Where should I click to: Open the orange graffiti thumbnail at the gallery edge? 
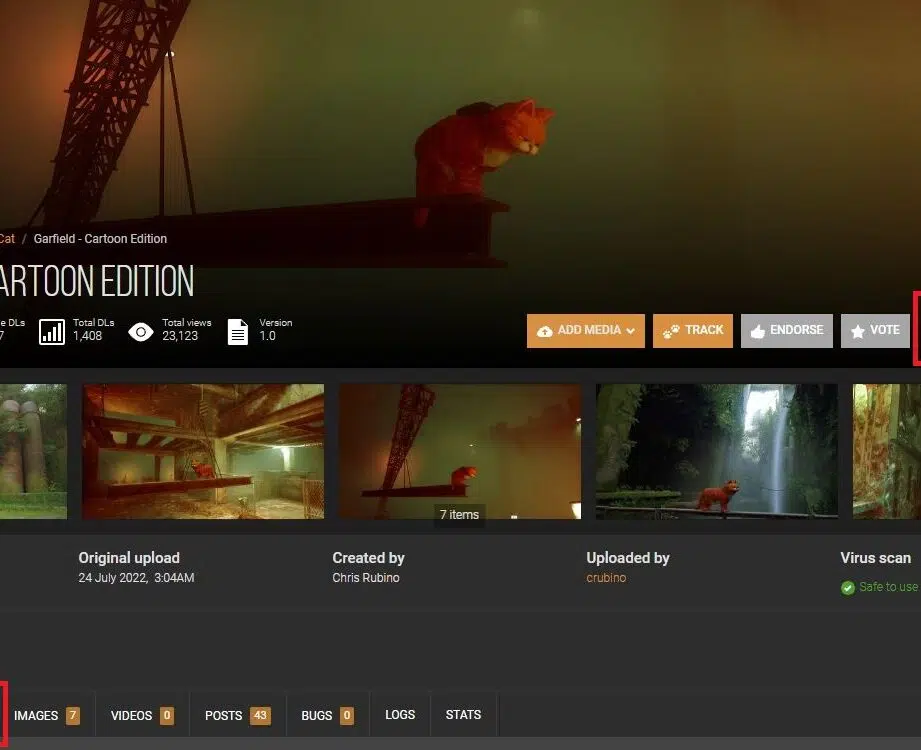(x=887, y=452)
